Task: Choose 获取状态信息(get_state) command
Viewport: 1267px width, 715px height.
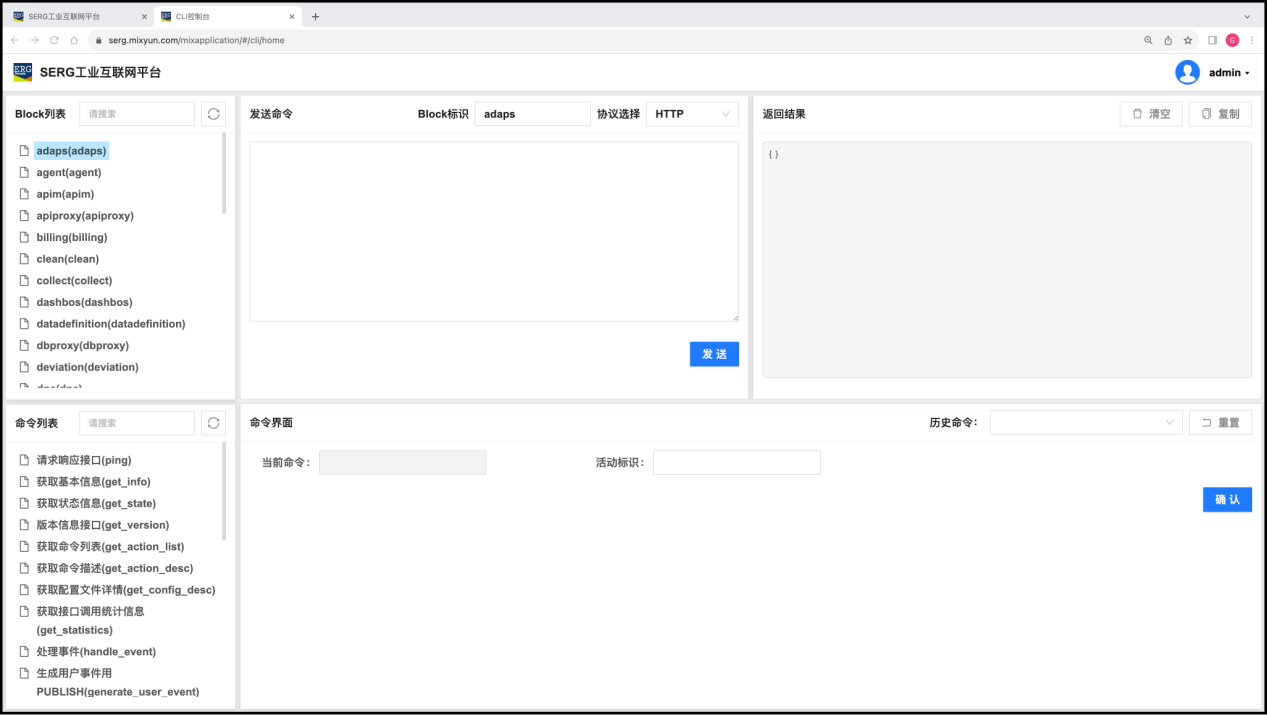Action: pyautogui.click(x=96, y=503)
